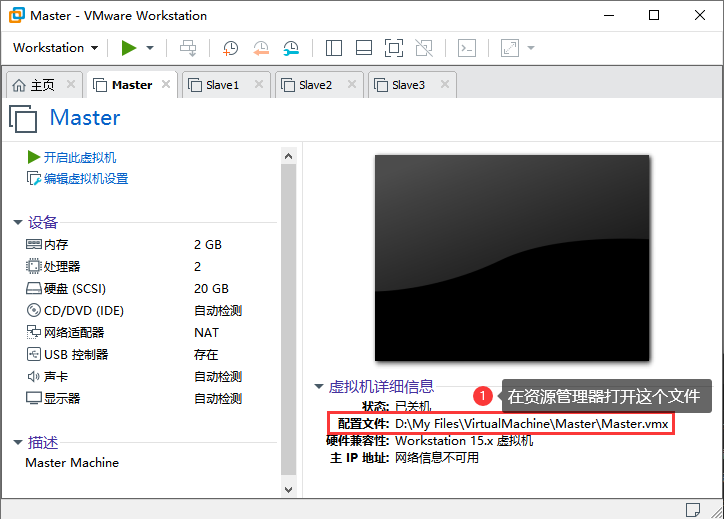This screenshot has width=724, height=519.
Task: Close the Slave1 tab
Action: [259, 84]
